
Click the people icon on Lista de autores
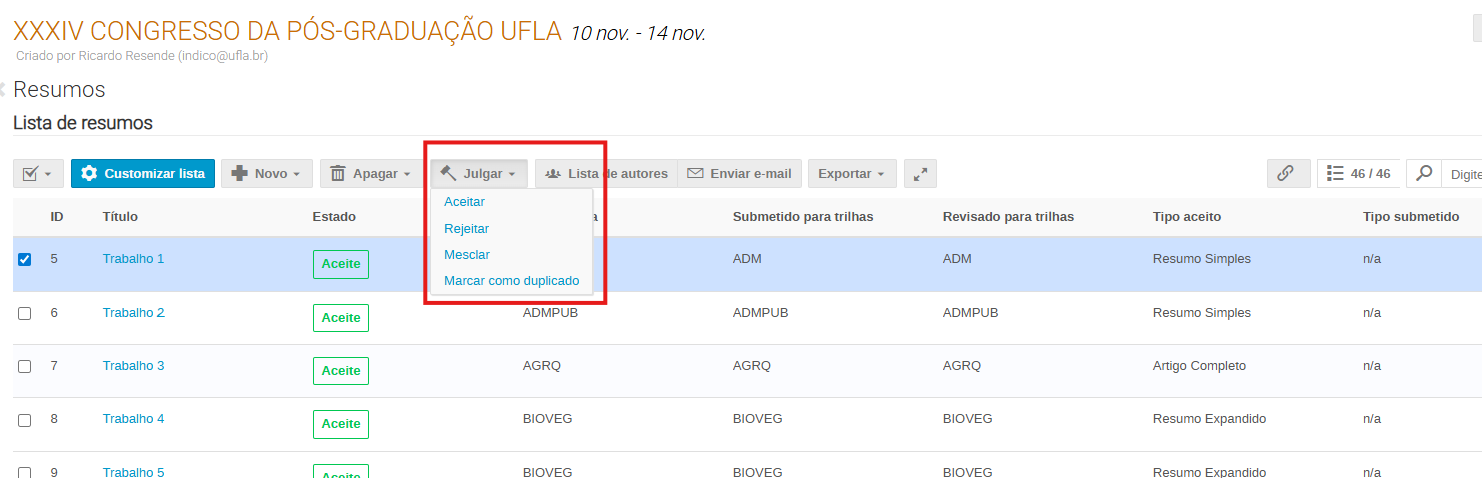pyautogui.click(x=552, y=173)
